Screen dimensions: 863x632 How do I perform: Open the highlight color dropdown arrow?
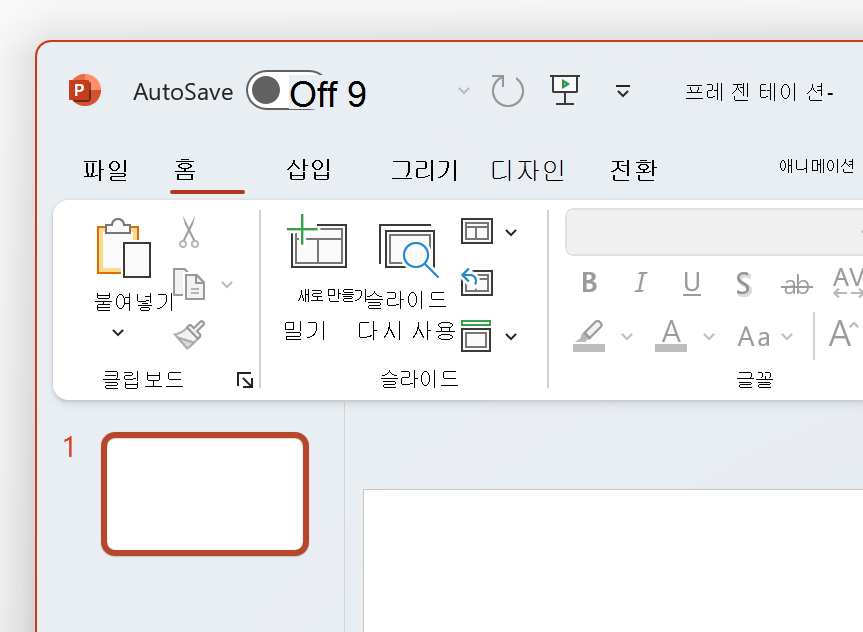(x=627, y=336)
